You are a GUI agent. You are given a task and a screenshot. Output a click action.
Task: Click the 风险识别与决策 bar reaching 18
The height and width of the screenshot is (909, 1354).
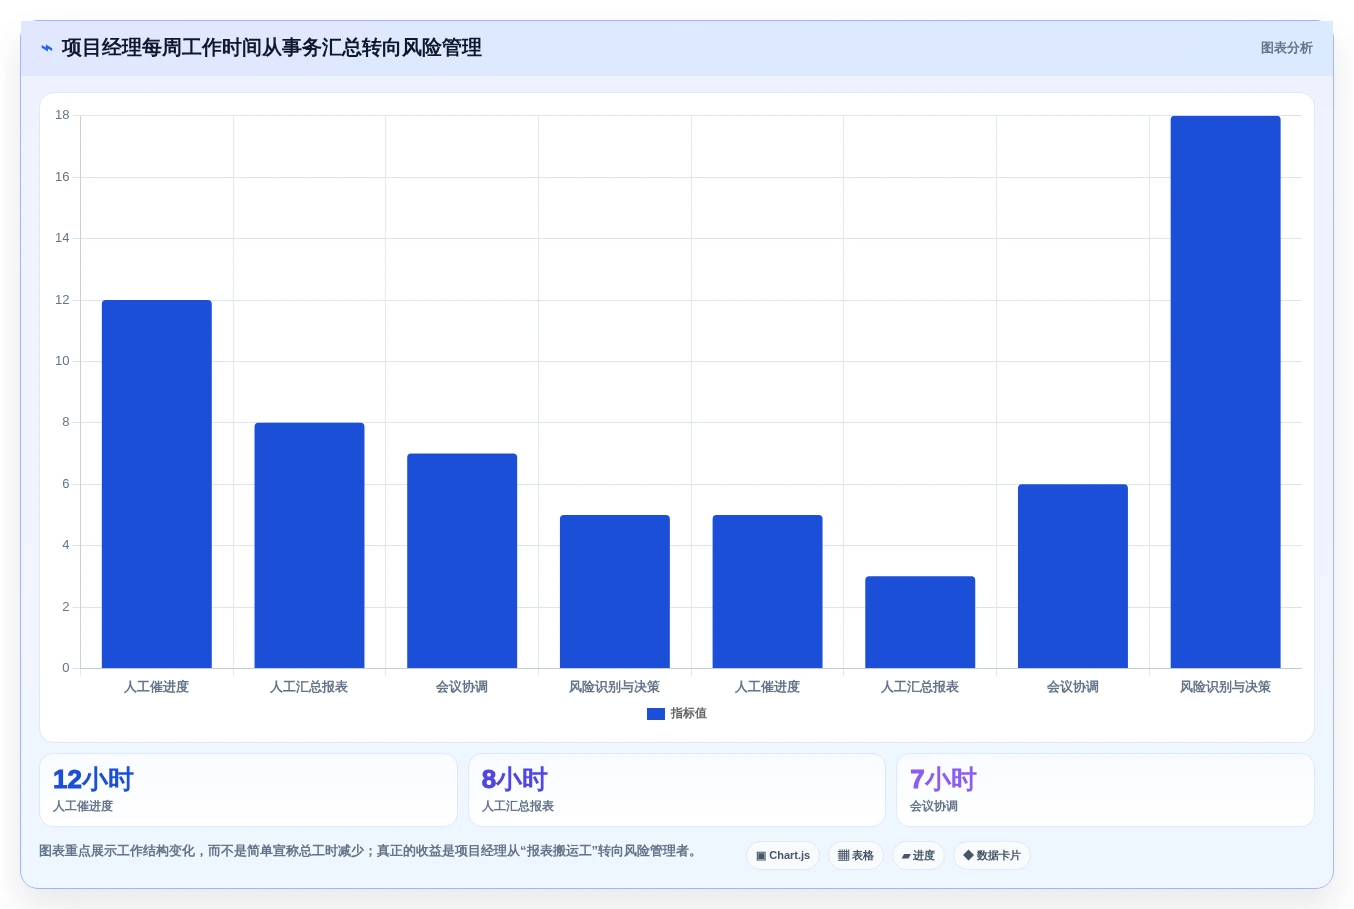tap(1226, 392)
